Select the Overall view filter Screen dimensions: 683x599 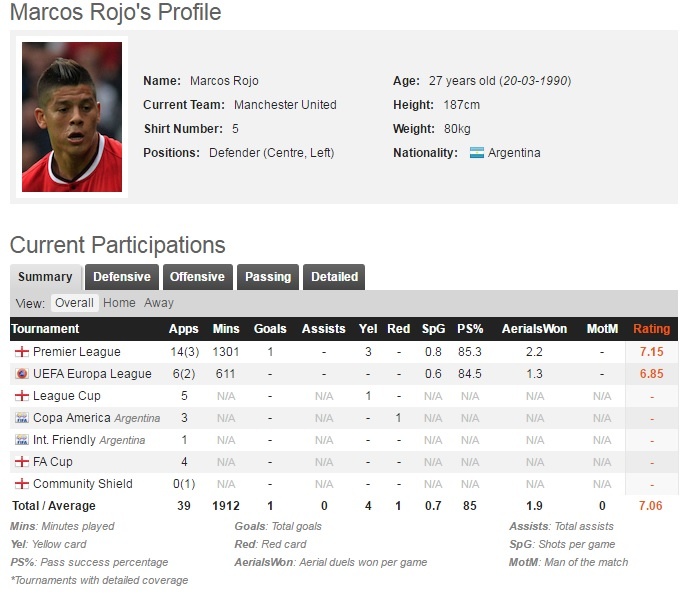tap(74, 303)
